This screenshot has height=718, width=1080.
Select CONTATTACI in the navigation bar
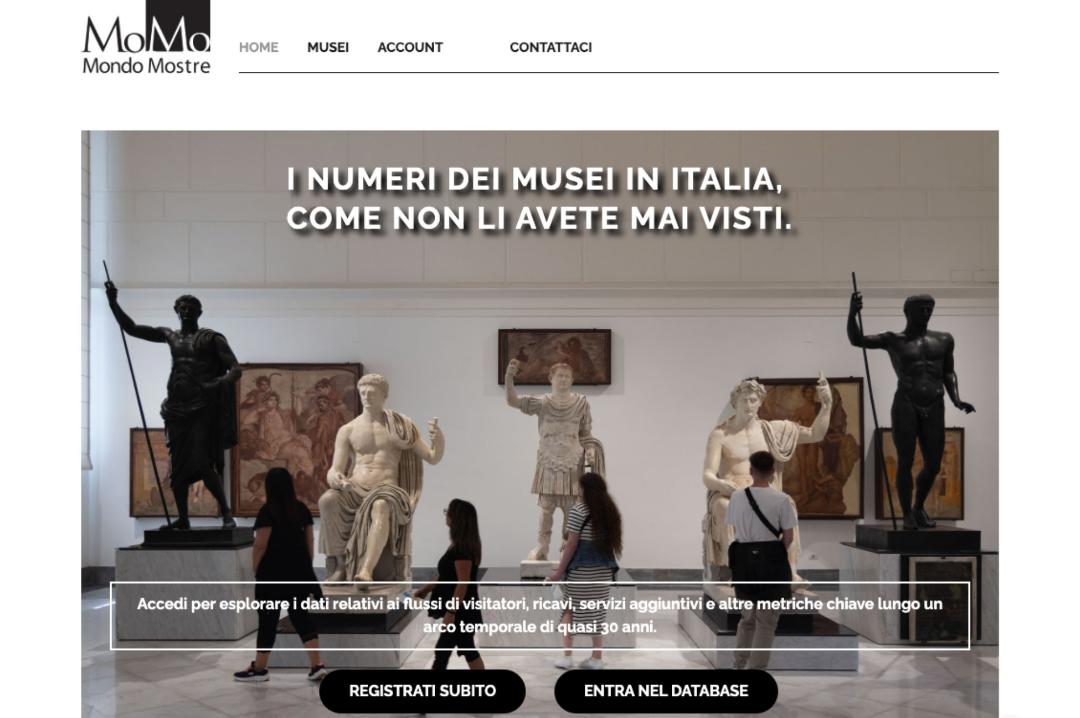coord(550,48)
